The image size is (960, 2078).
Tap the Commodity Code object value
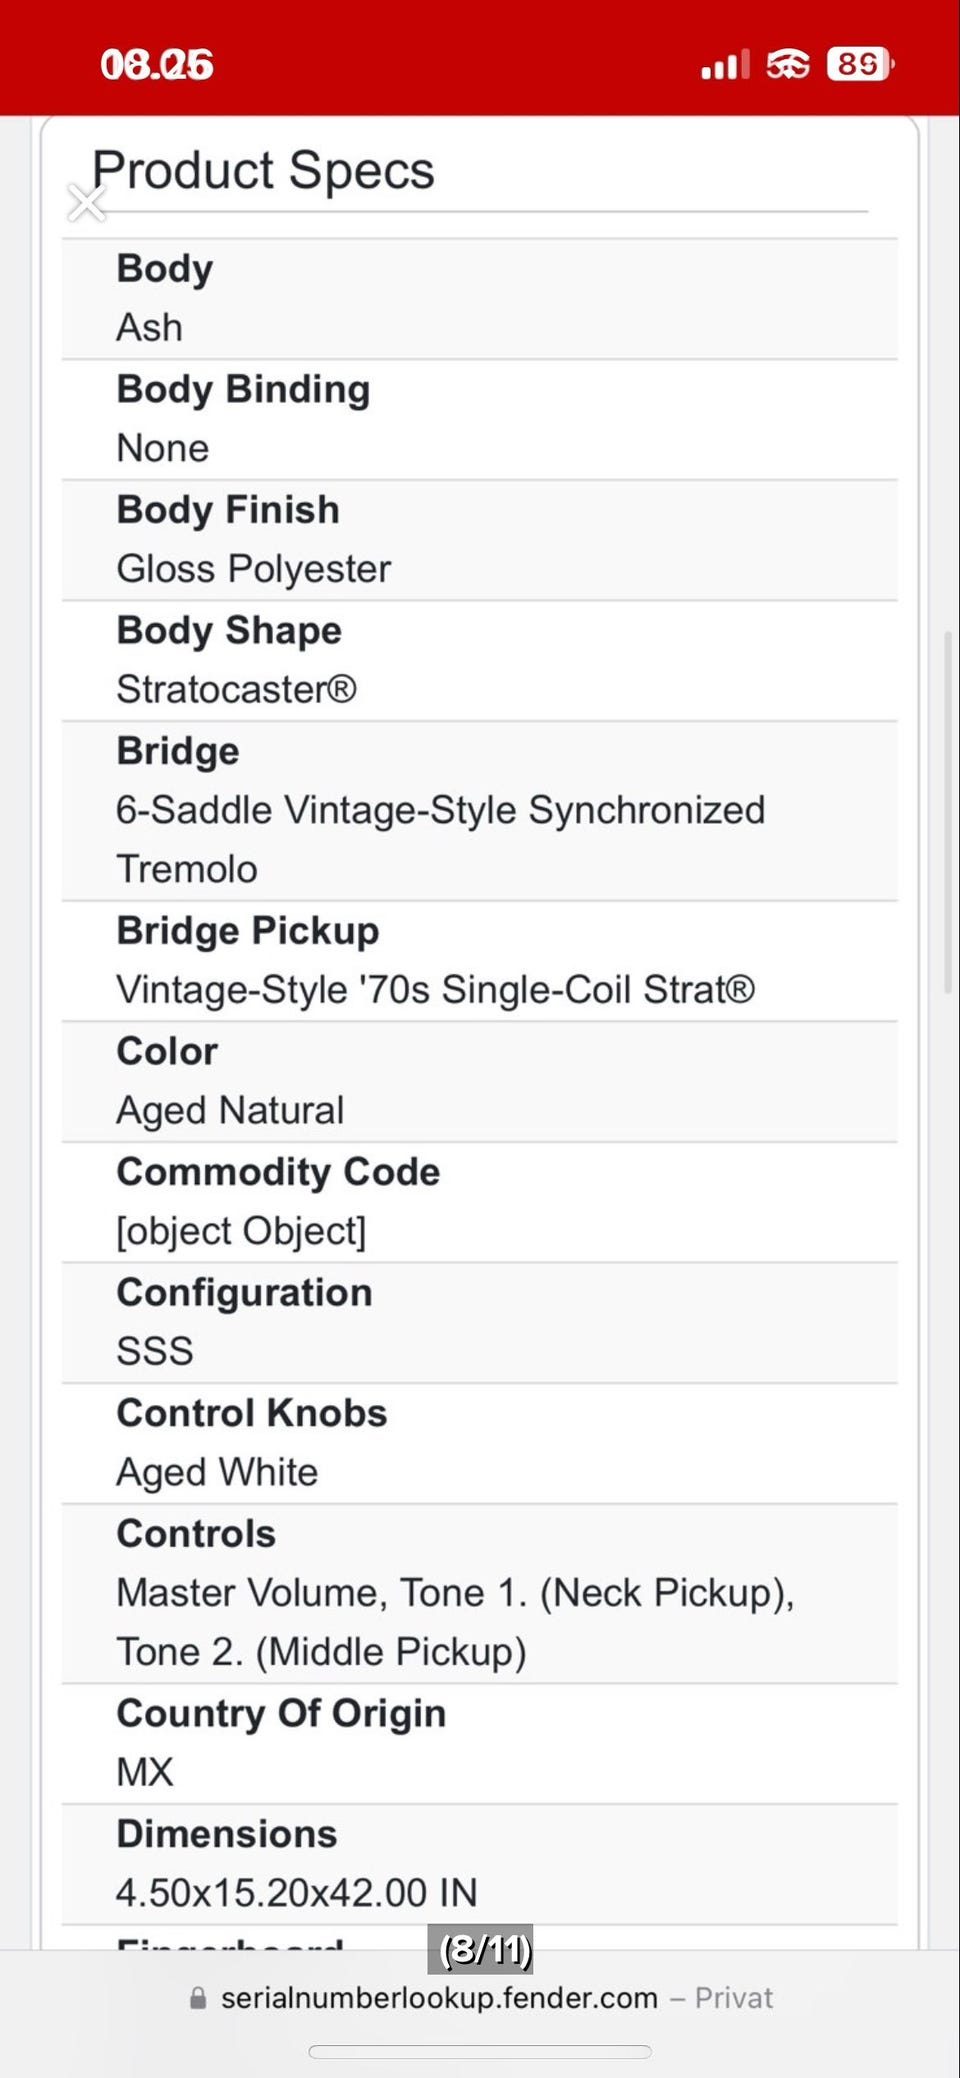242,1231
